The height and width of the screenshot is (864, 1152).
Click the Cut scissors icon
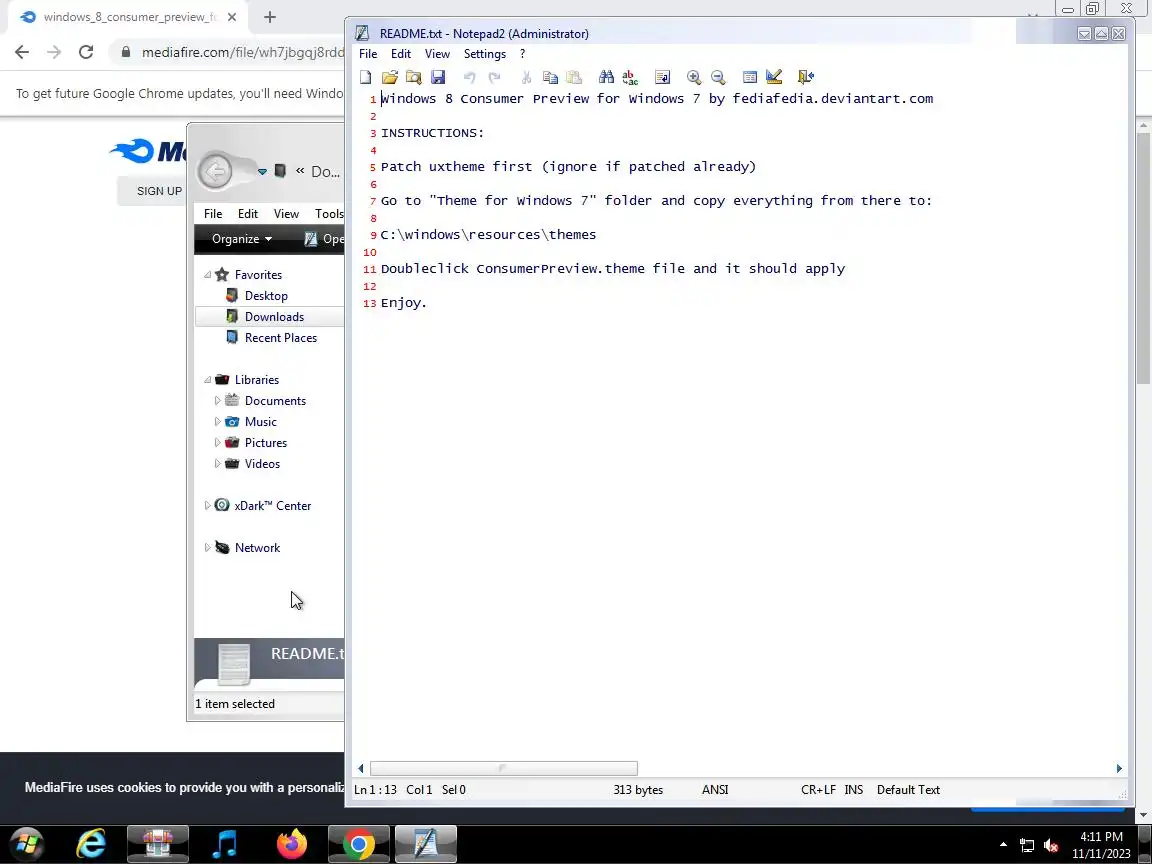pyautogui.click(x=526, y=77)
